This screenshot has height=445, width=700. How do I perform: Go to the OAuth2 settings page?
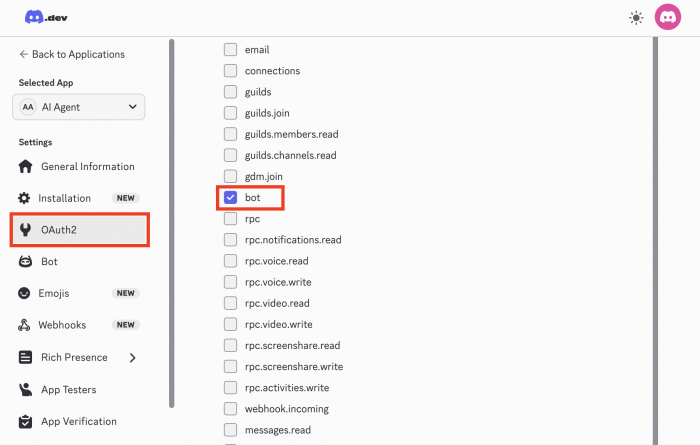tap(79, 230)
